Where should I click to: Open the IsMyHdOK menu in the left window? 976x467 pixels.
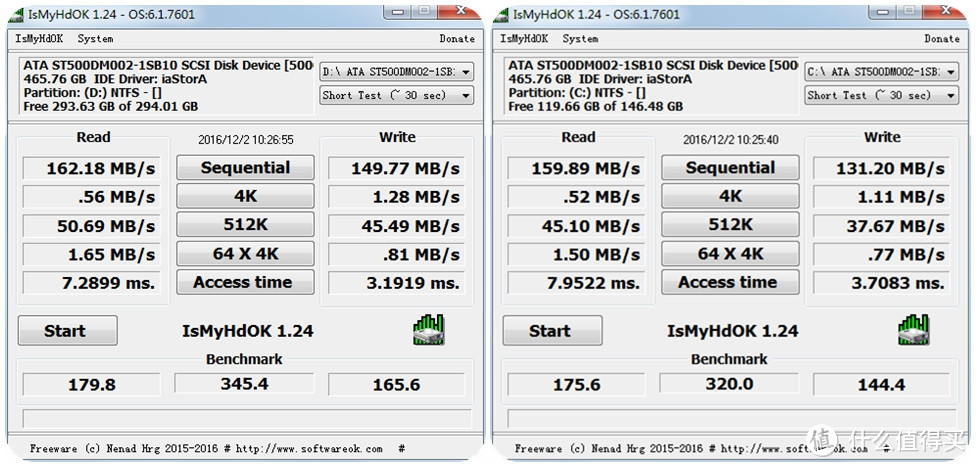tap(39, 39)
